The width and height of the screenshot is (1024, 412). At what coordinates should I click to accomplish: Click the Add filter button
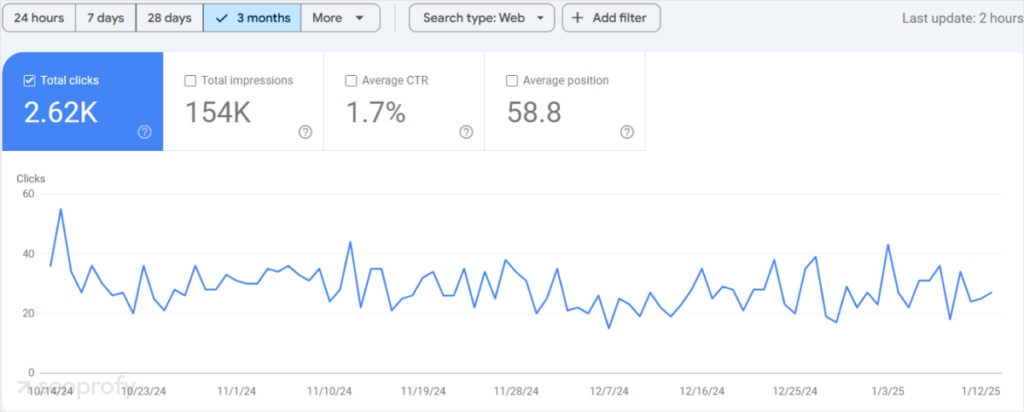(611, 18)
